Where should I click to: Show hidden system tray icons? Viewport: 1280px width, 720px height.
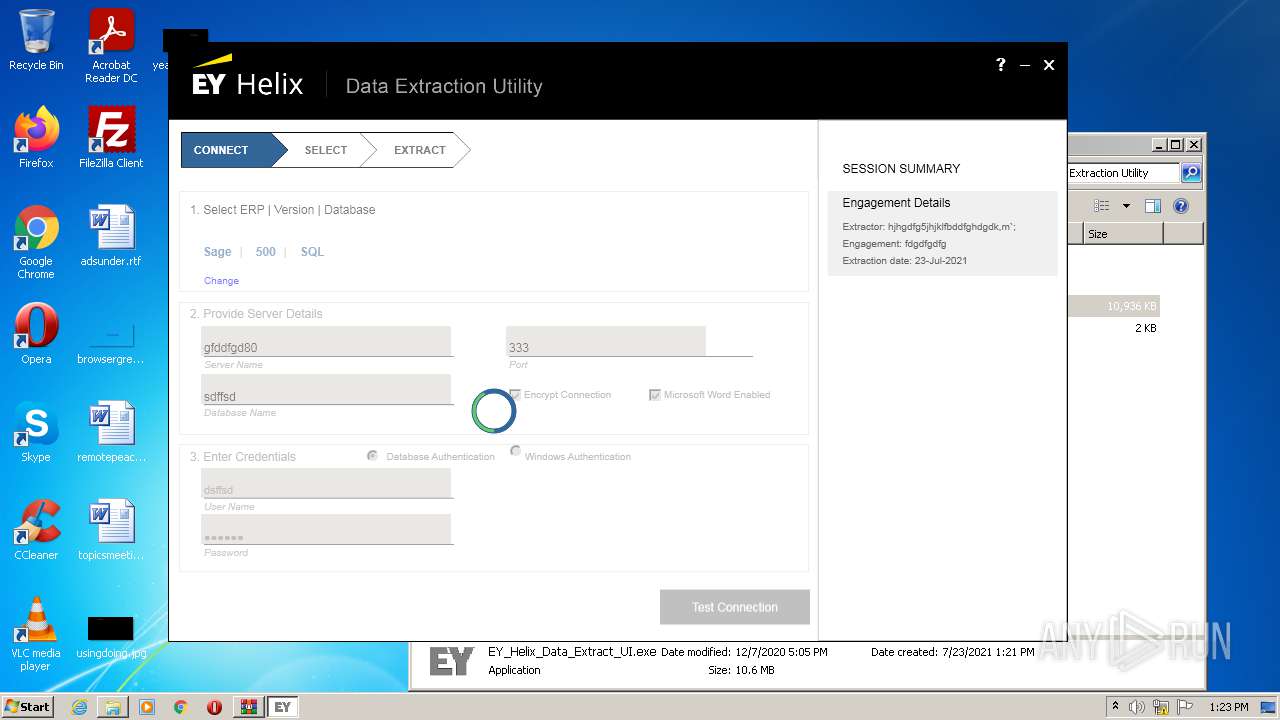point(1115,707)
